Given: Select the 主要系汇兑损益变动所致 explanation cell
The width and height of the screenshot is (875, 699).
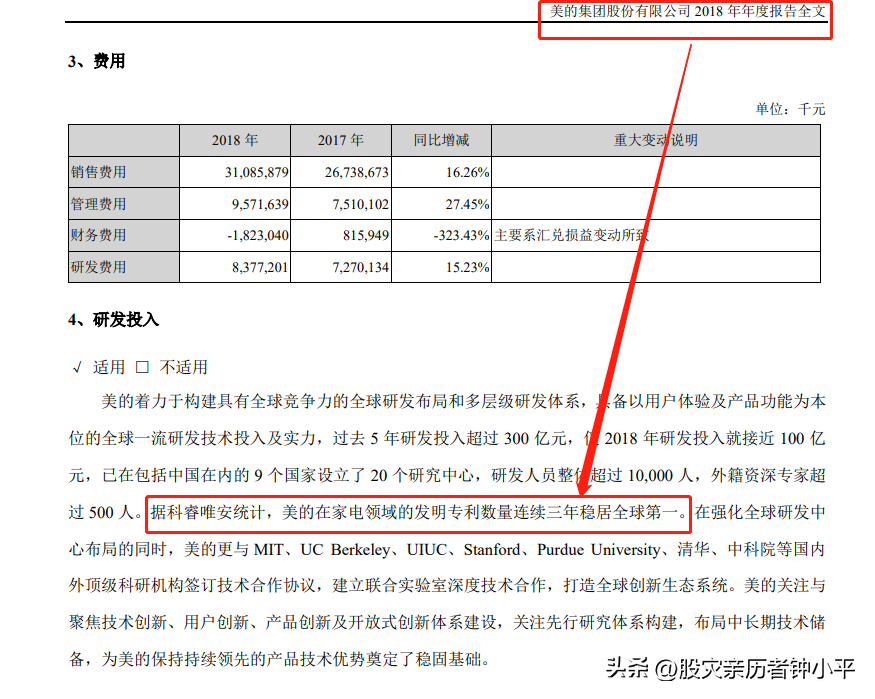Looking at the screenshot, I should pyautogui.click(x=572, y=236).
